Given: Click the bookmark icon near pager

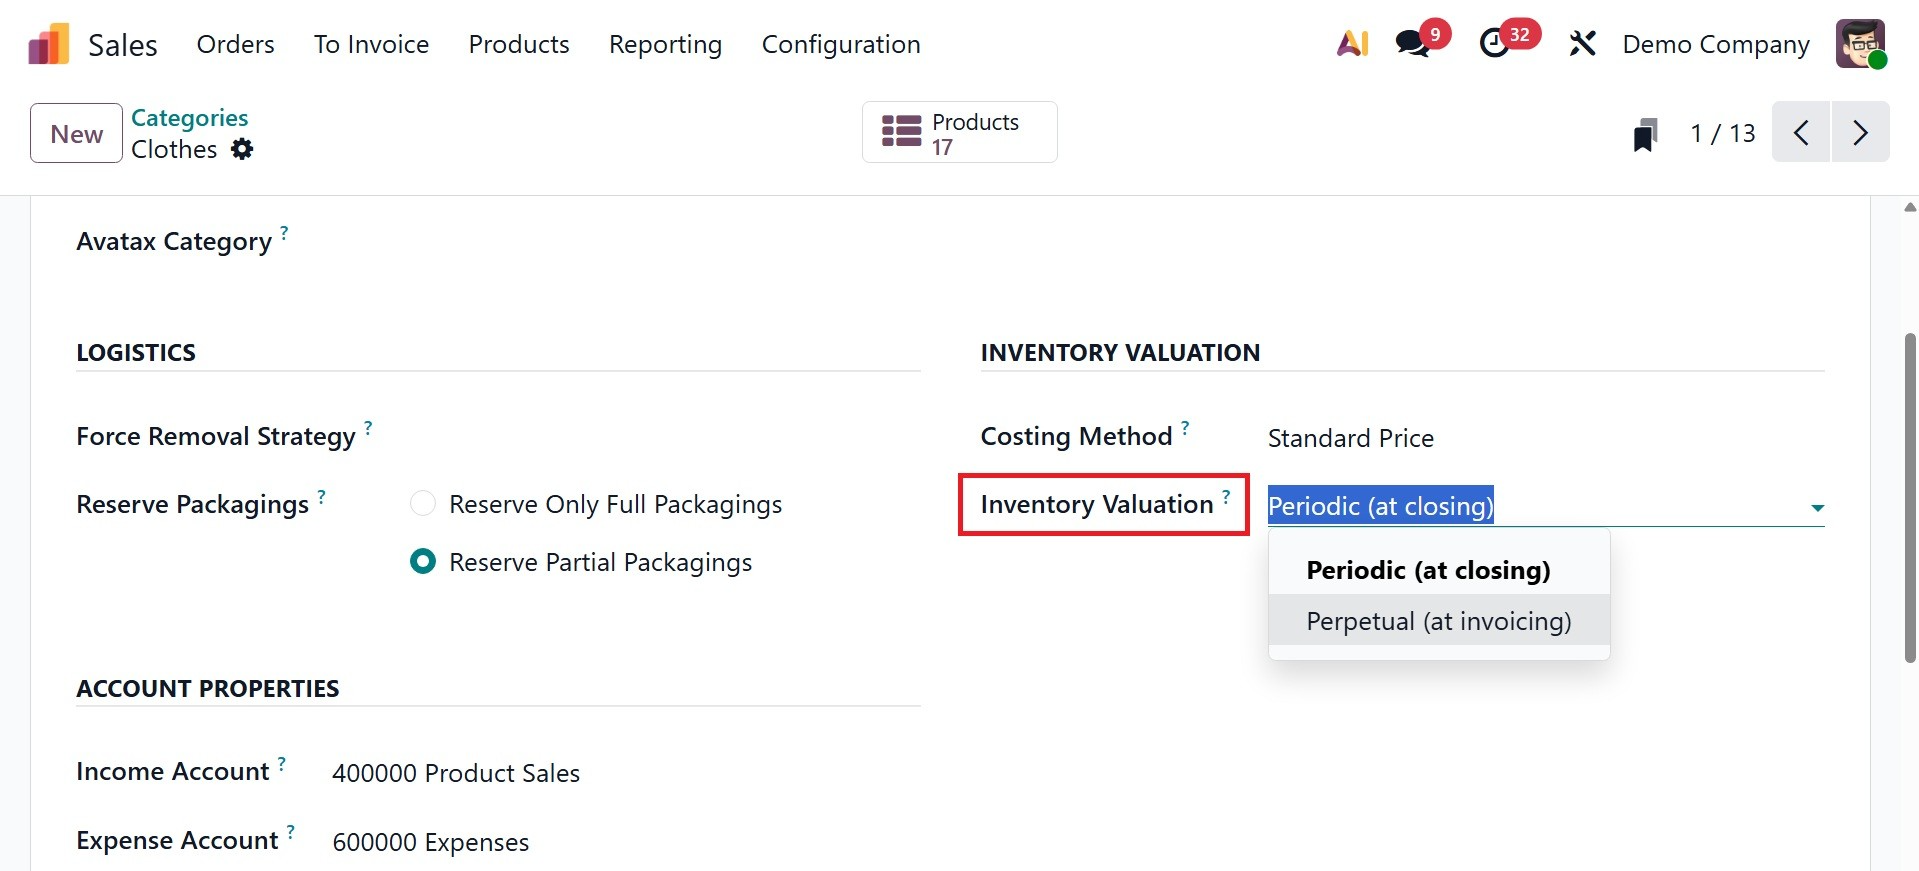Looking at the screenshot, I should [x=1645, y=134].
